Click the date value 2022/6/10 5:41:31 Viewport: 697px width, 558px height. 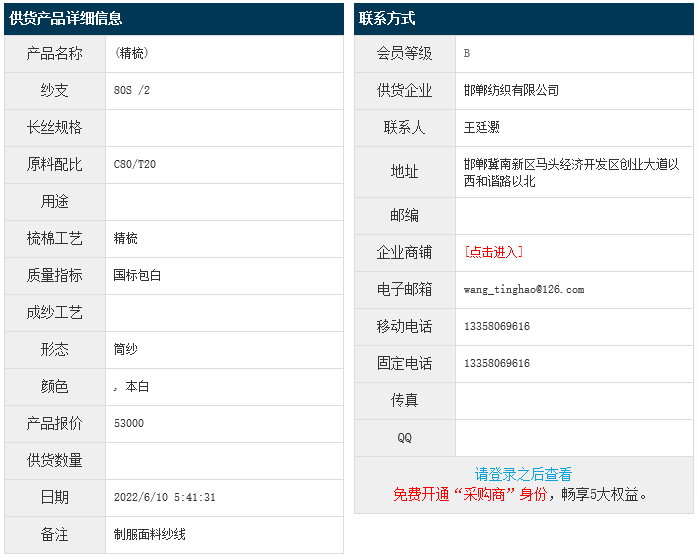pyautogui.click(x=165, y=497)
